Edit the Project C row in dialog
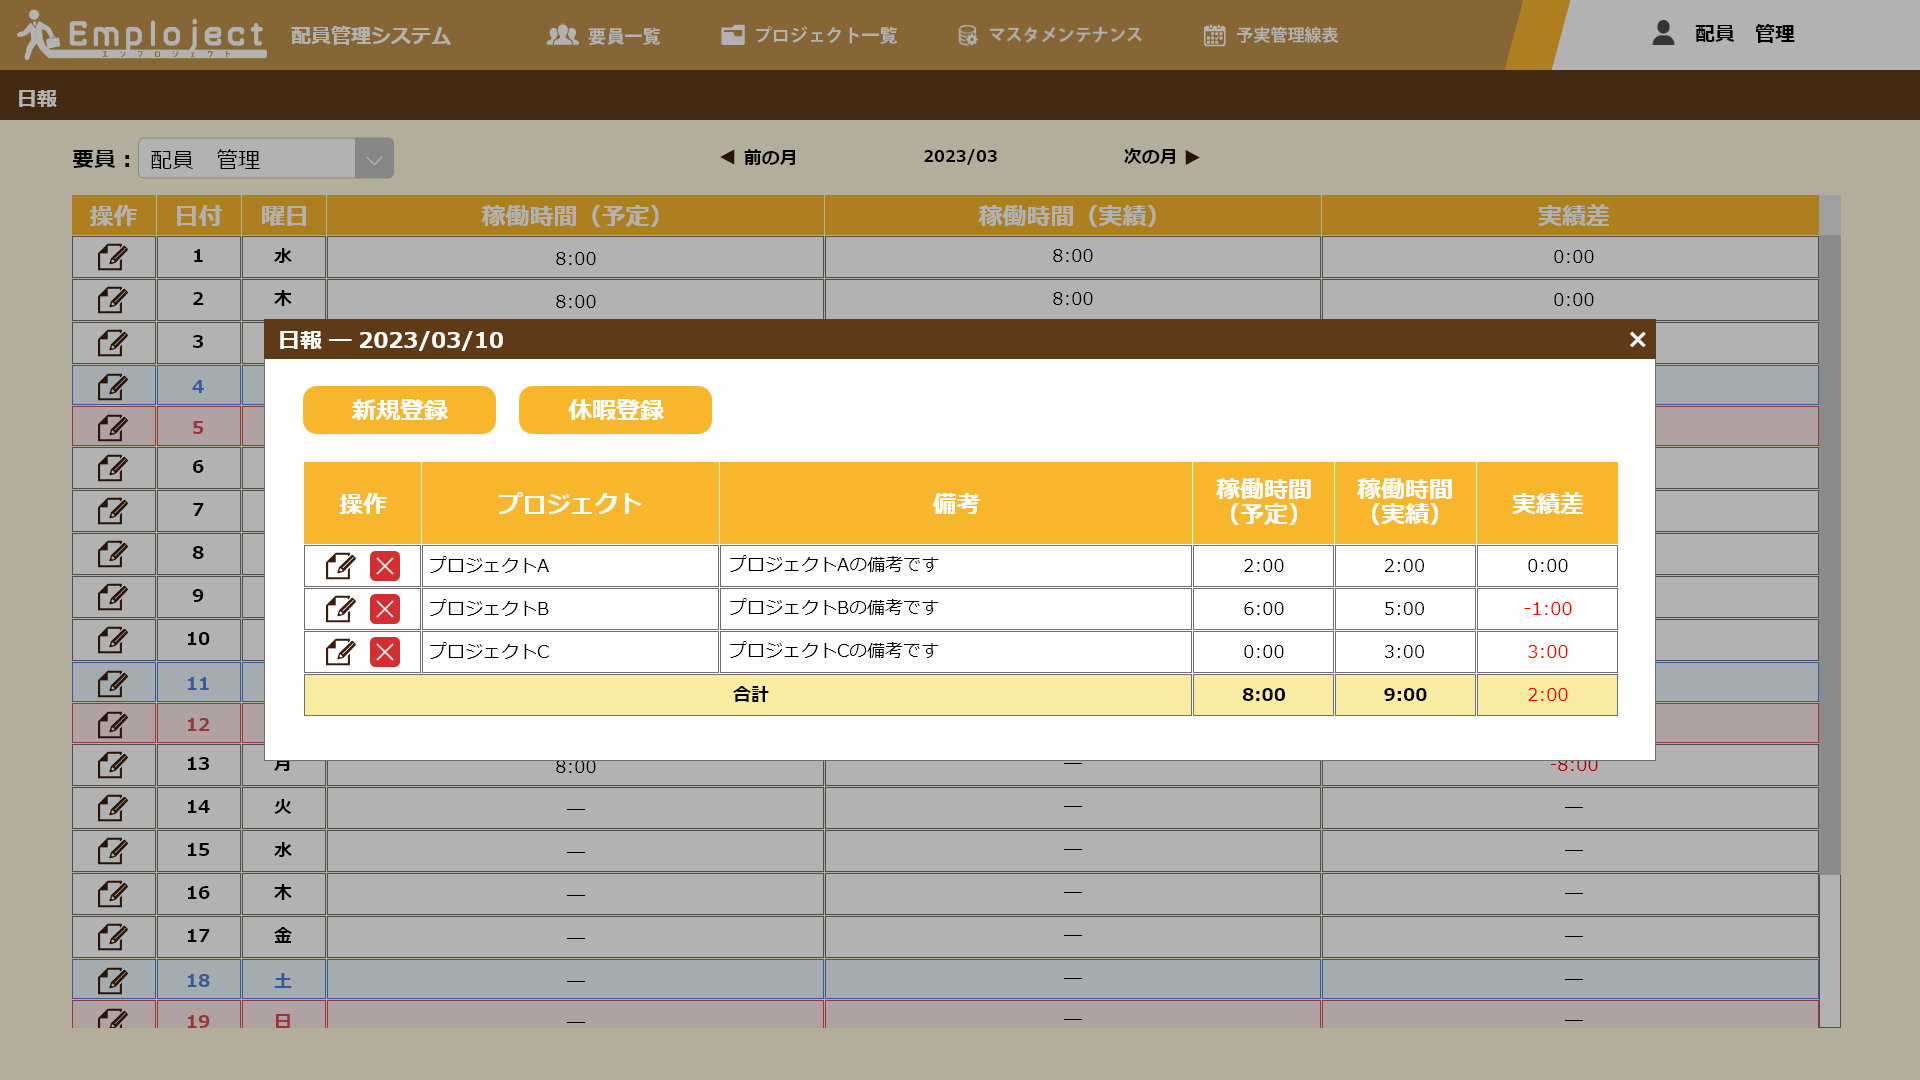The height and width of the screenshot is (1080, 1920). [340, 652]
